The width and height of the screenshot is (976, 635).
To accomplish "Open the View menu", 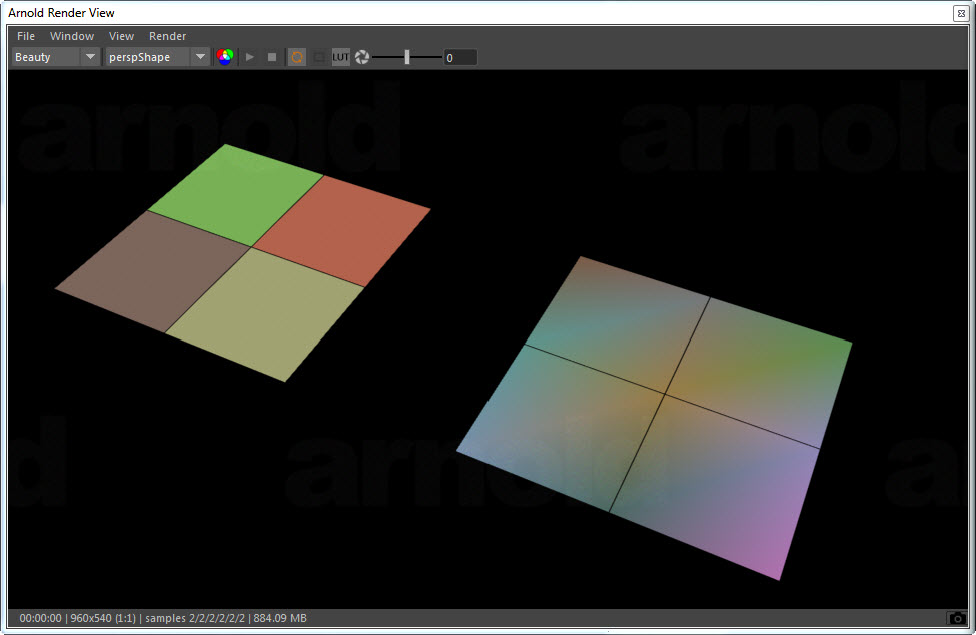I will pyautogui.click(x=121, y=36).
